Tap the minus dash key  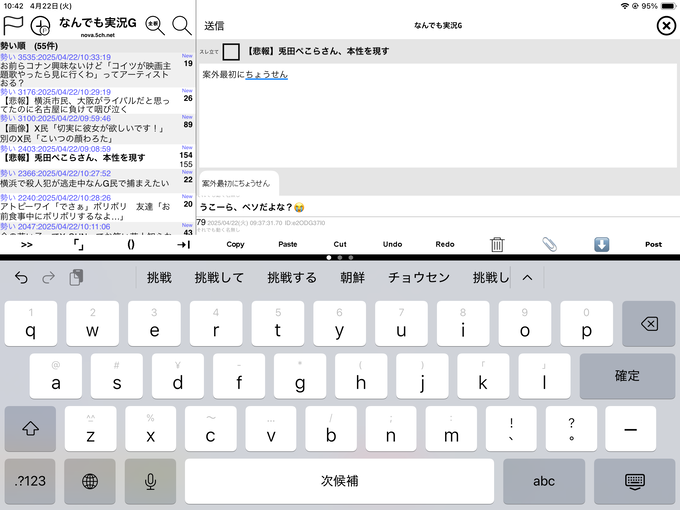tap(630, 428)
